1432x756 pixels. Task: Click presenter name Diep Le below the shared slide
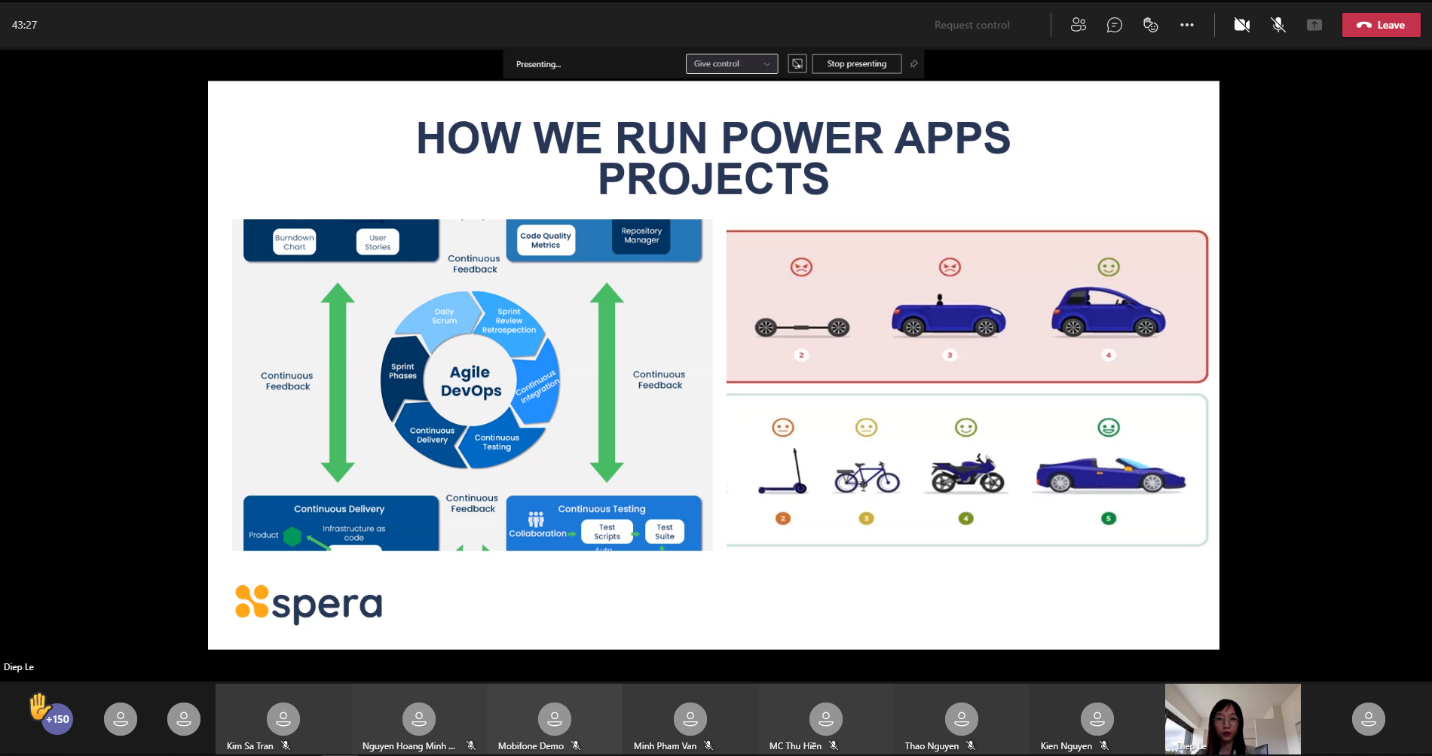[19, 667]
